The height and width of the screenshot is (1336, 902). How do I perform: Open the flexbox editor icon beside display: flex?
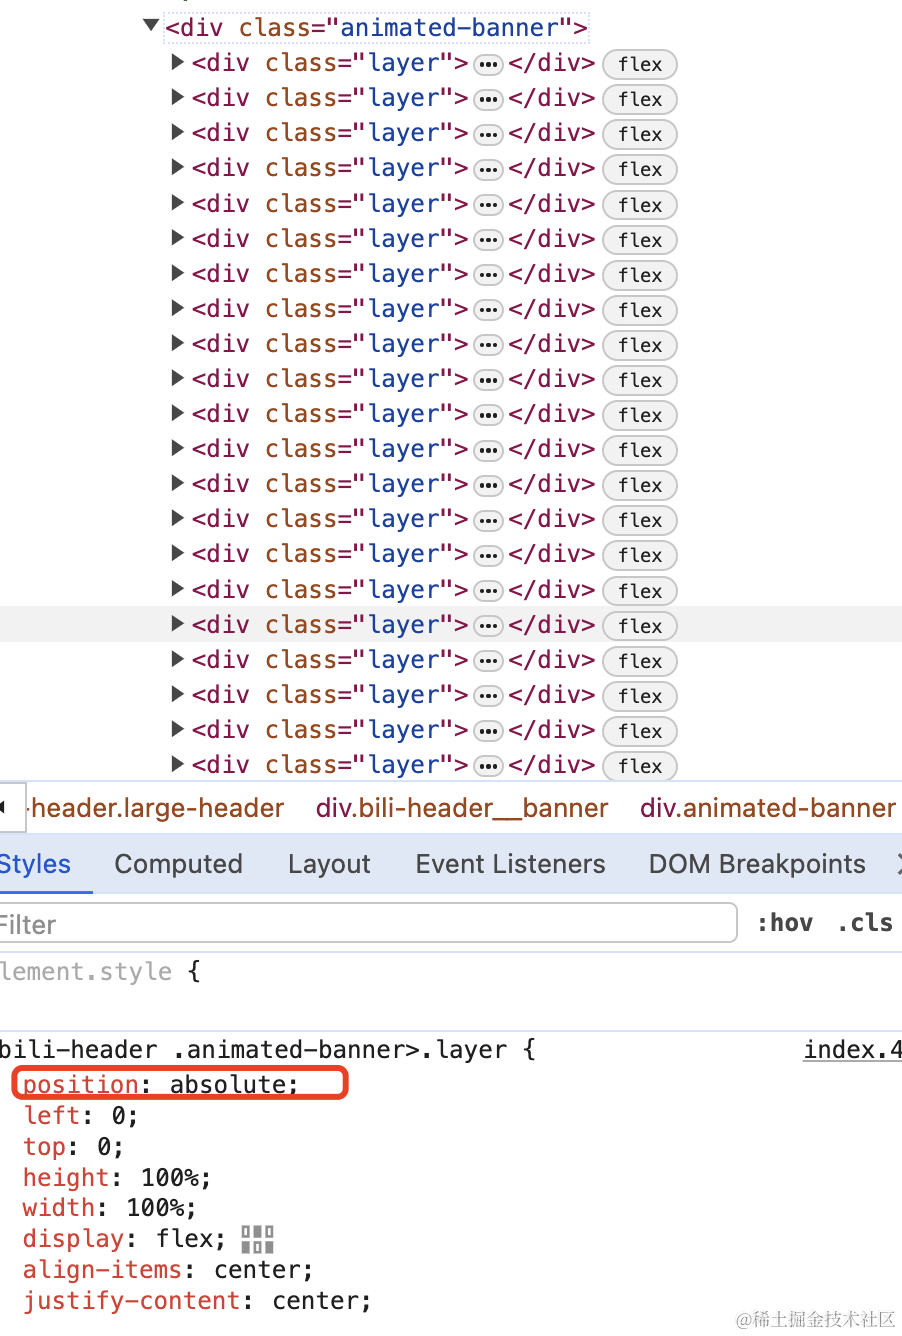[x=257, y=1239]
